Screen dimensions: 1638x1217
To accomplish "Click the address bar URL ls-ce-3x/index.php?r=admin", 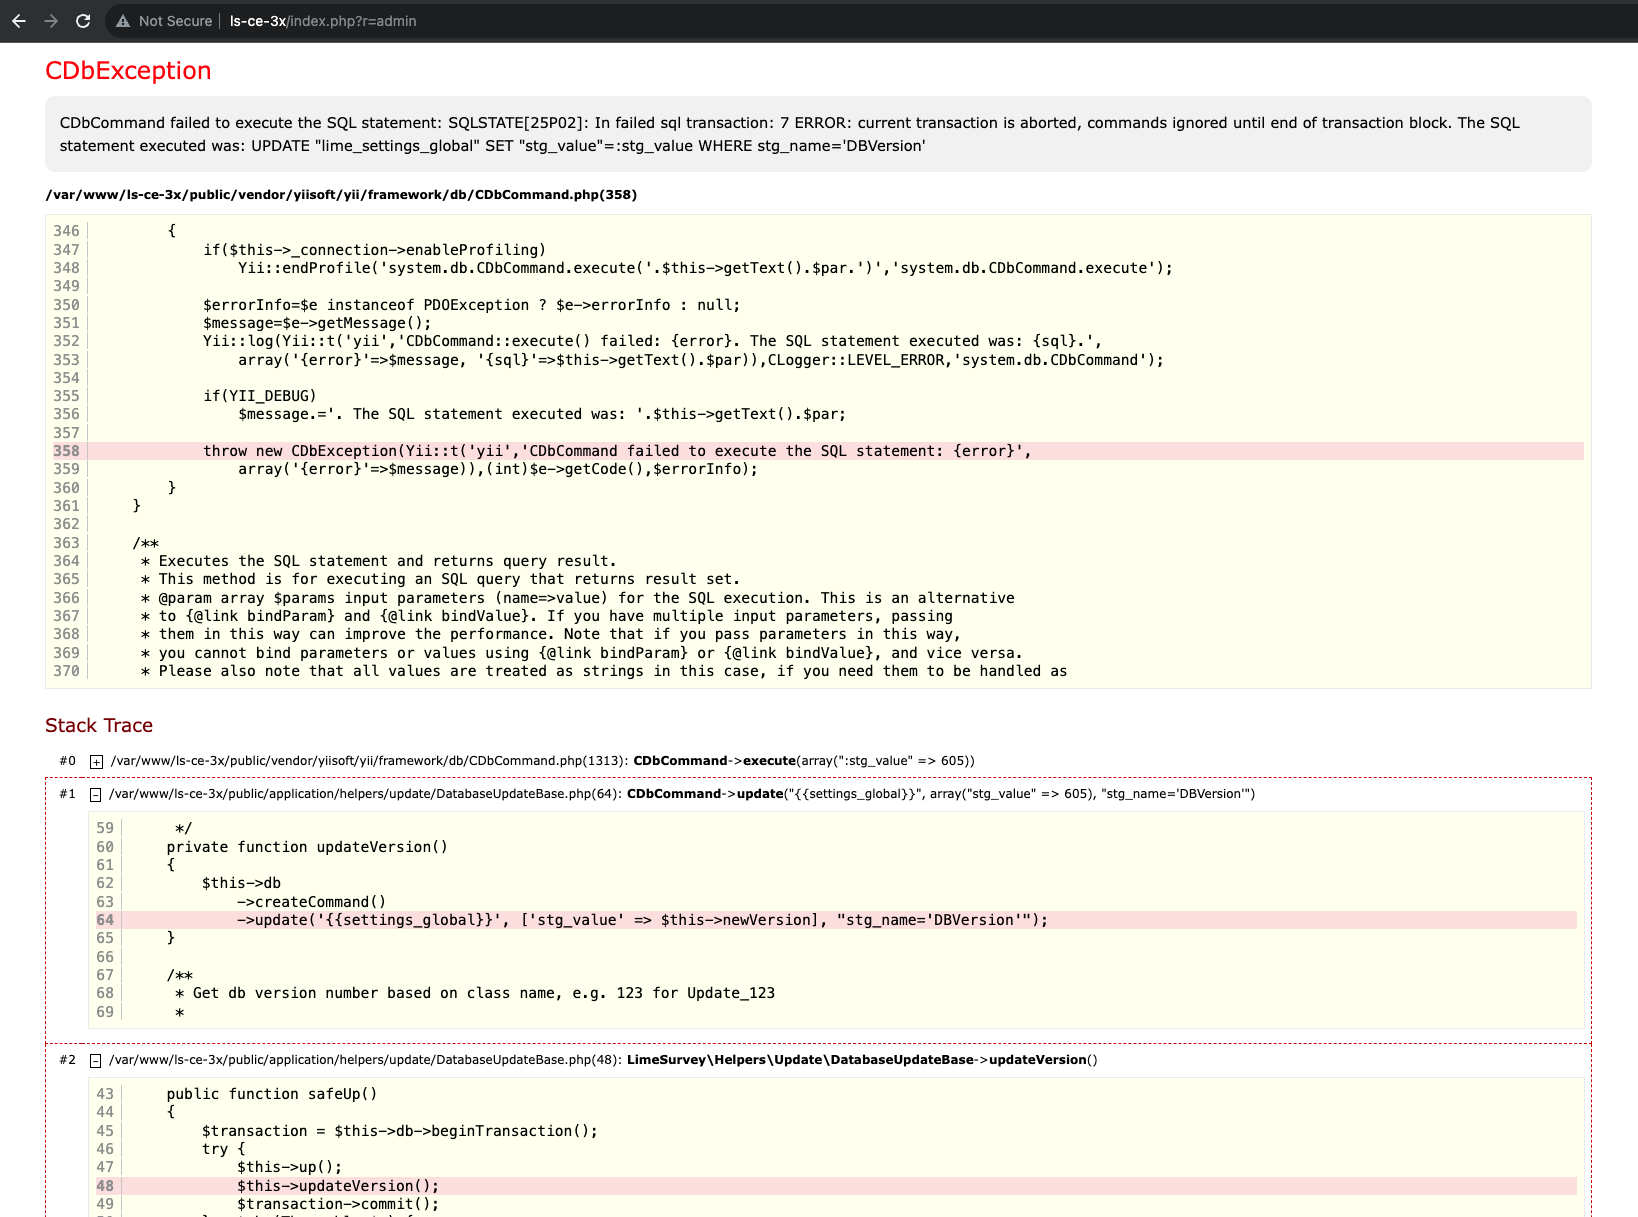I will [x=323, y=21].
